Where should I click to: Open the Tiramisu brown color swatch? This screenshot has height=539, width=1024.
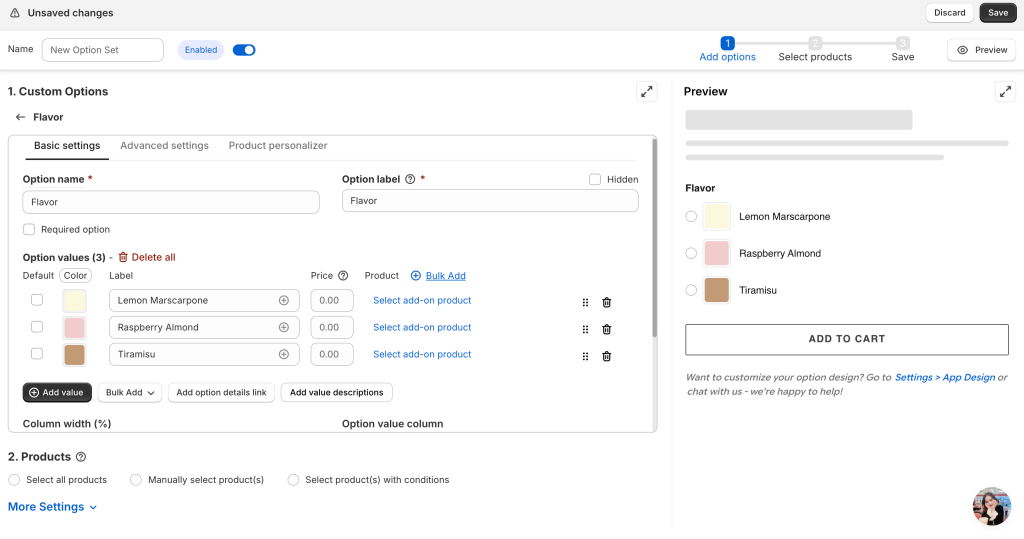(x=74, y=355)
